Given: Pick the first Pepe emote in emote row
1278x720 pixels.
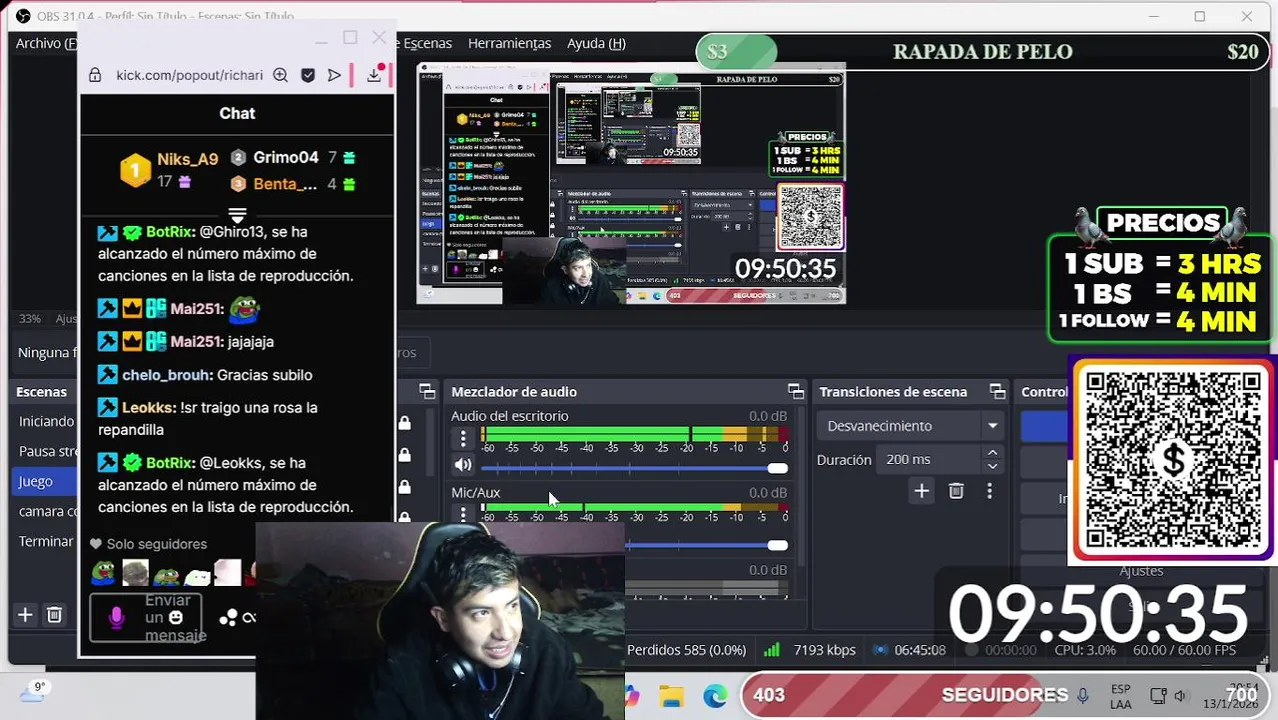Looking at the screenshot, I should click(103, 572).
